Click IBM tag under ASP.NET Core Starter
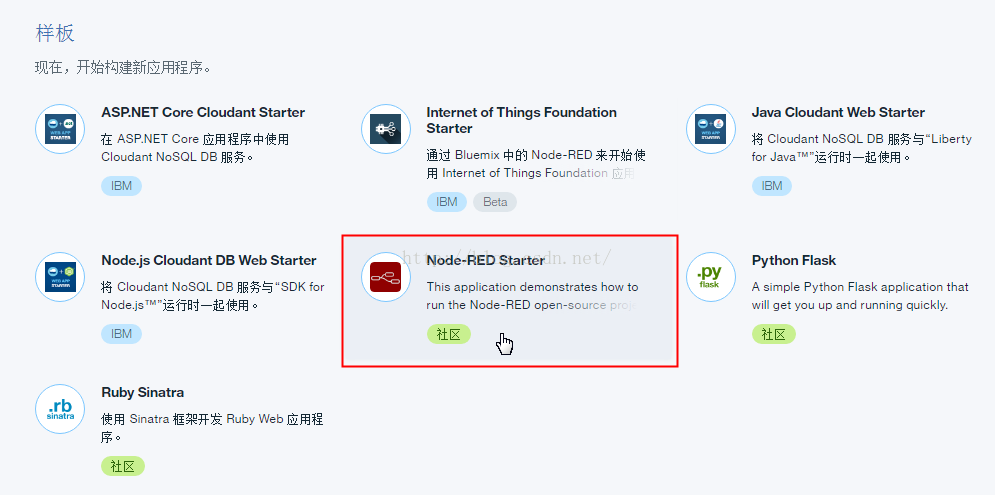Image resolution: width=995 pixels, height=495 pixels. pos(121,186)
